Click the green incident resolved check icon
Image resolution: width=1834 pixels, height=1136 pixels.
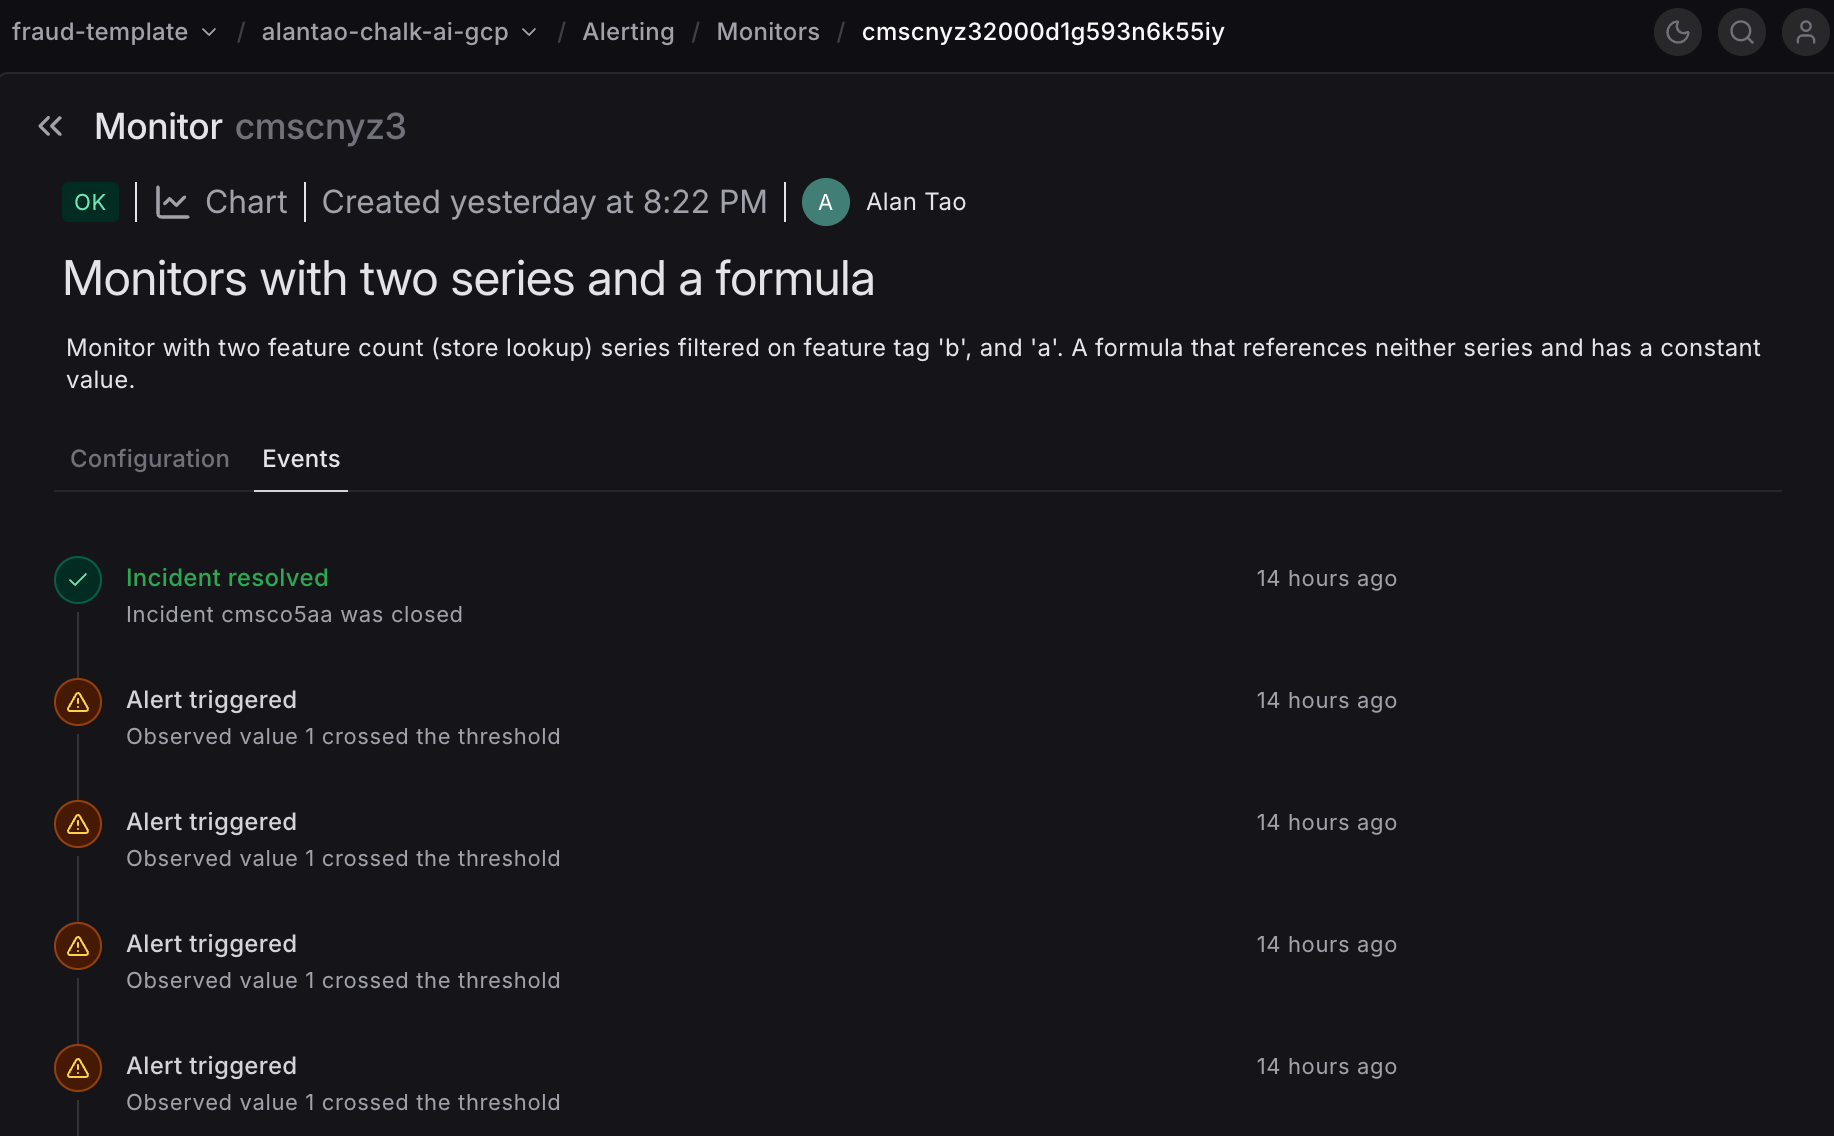click(x=78, y=580)
